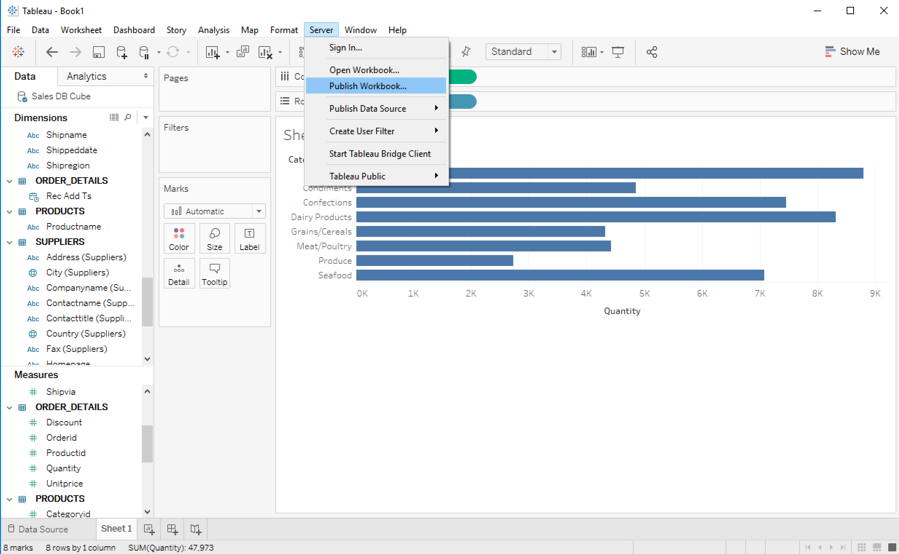Expand Publish Data Source submenu
The image size is (899, 554).
(376, 108)
